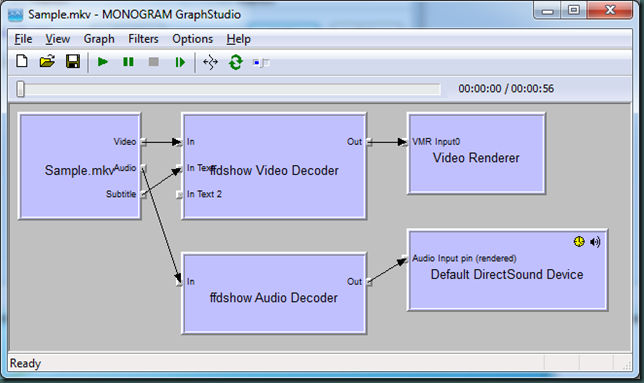Image resolution: width=644 pixels, height=383 pixels.
Task: Click the In pin of ffdshow Video Decoder
Action: coord(179,142)
